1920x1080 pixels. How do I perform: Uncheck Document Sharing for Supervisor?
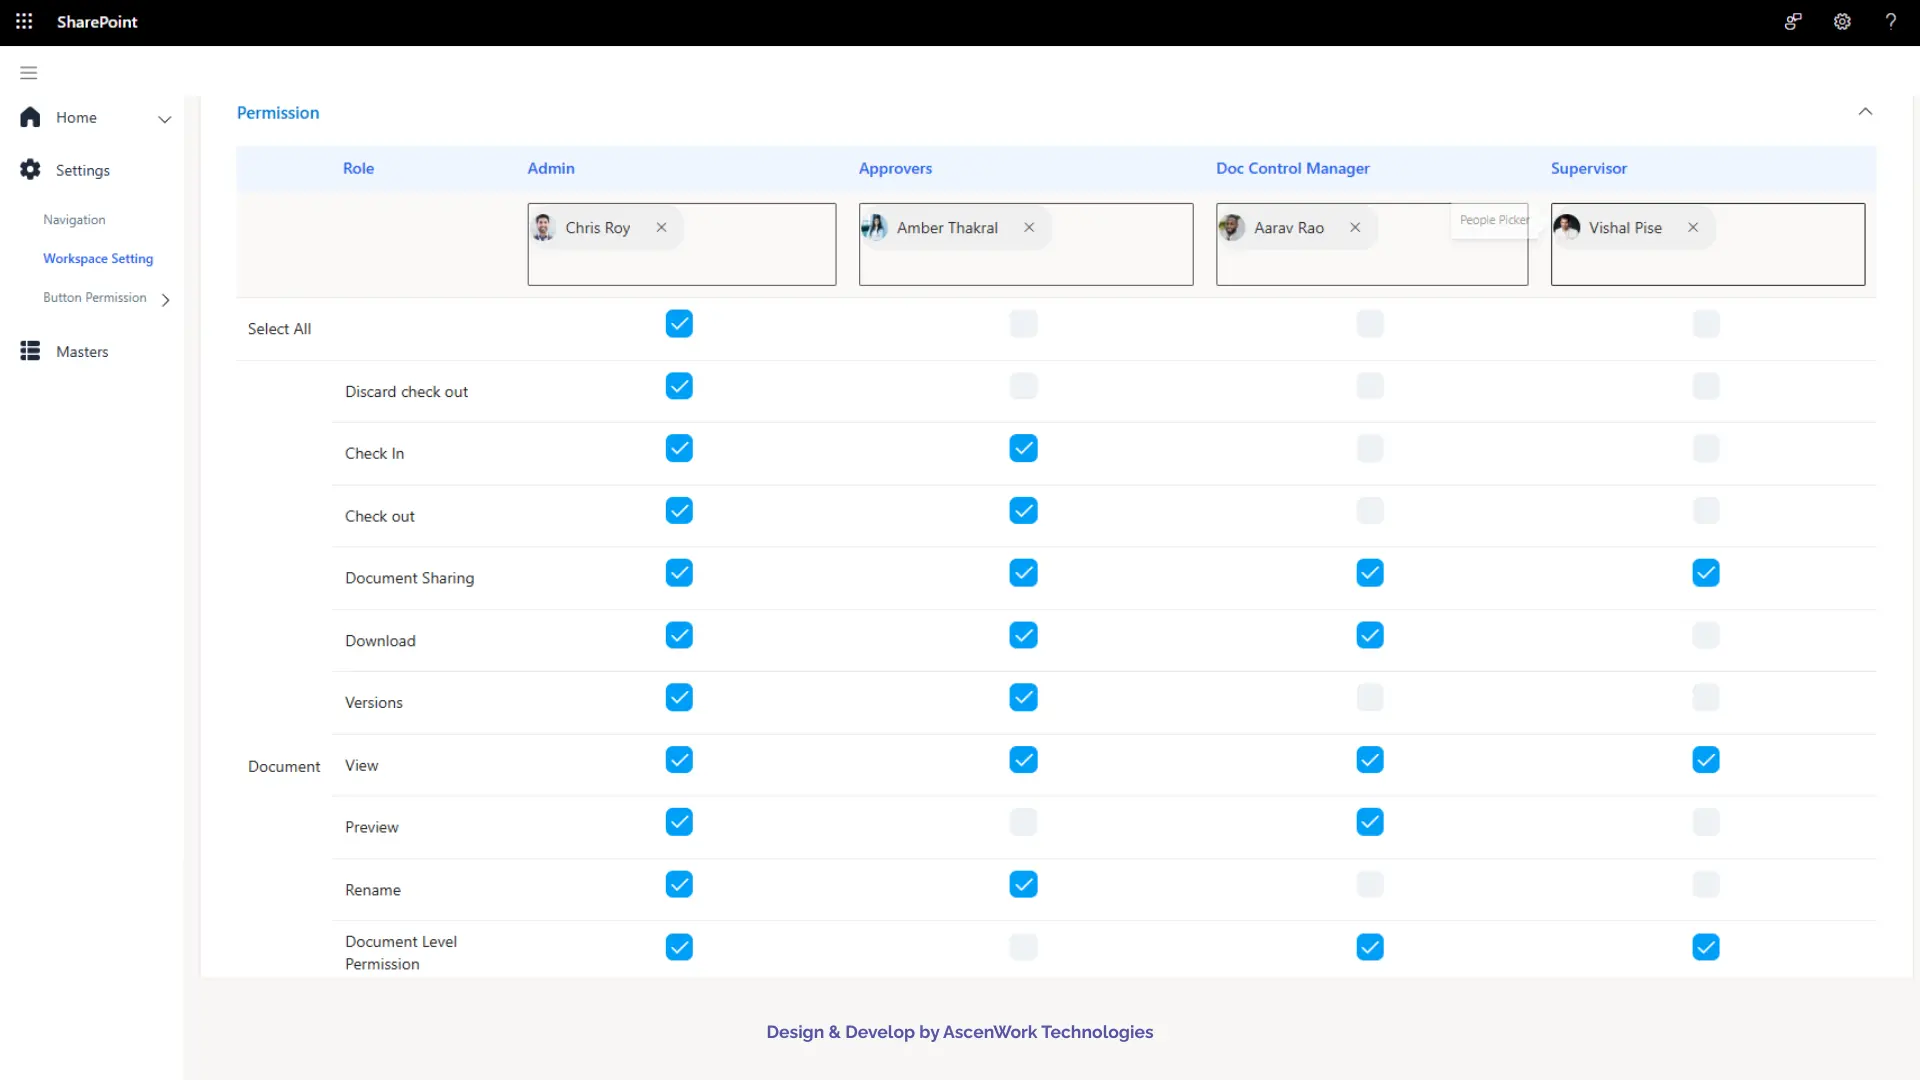point(1706,572)
